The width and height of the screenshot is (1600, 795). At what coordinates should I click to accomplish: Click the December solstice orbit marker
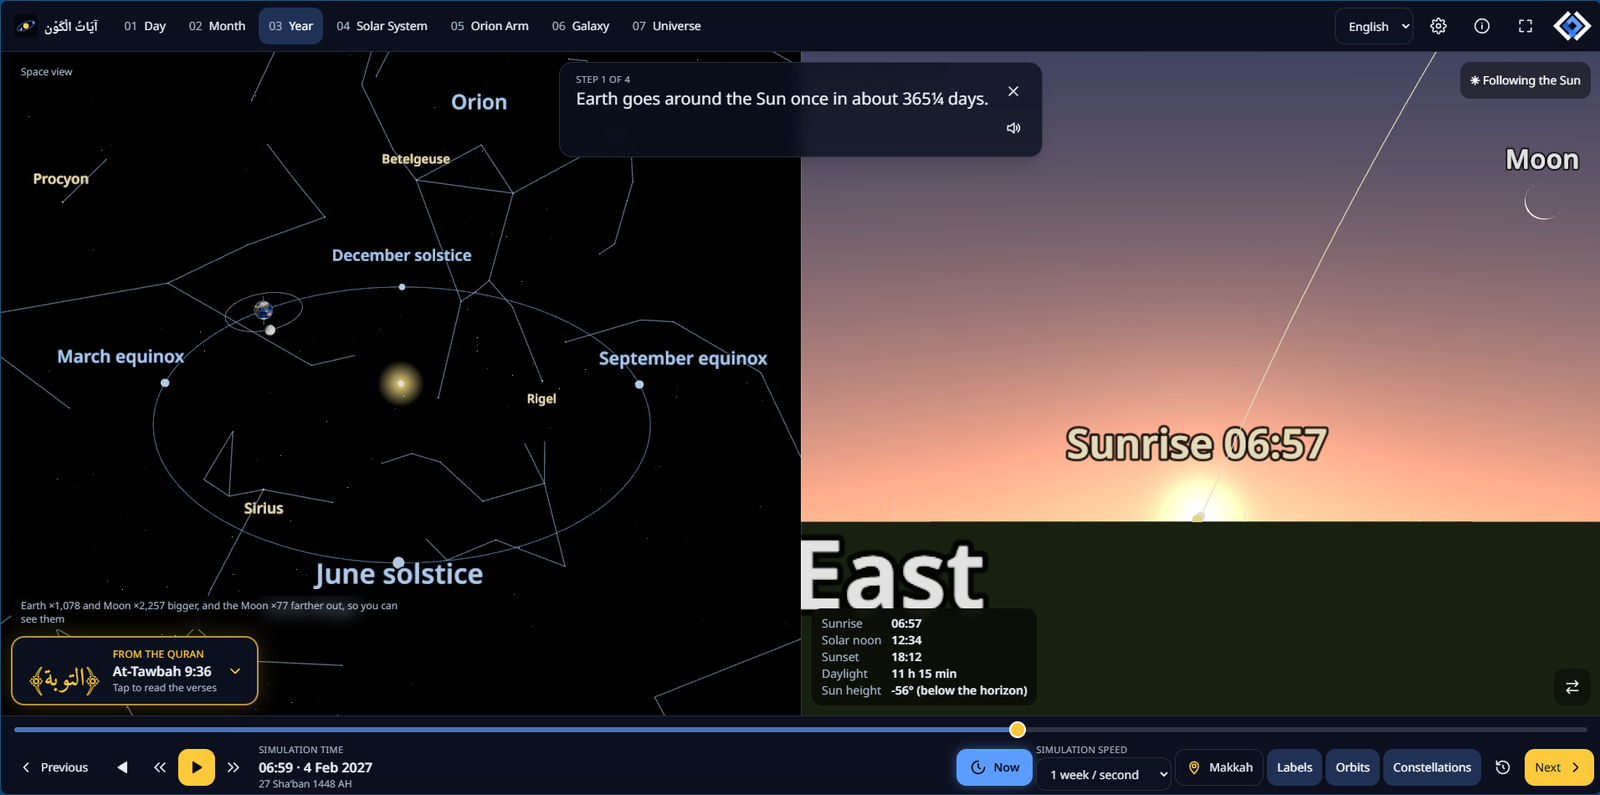(x=402, y=287)
